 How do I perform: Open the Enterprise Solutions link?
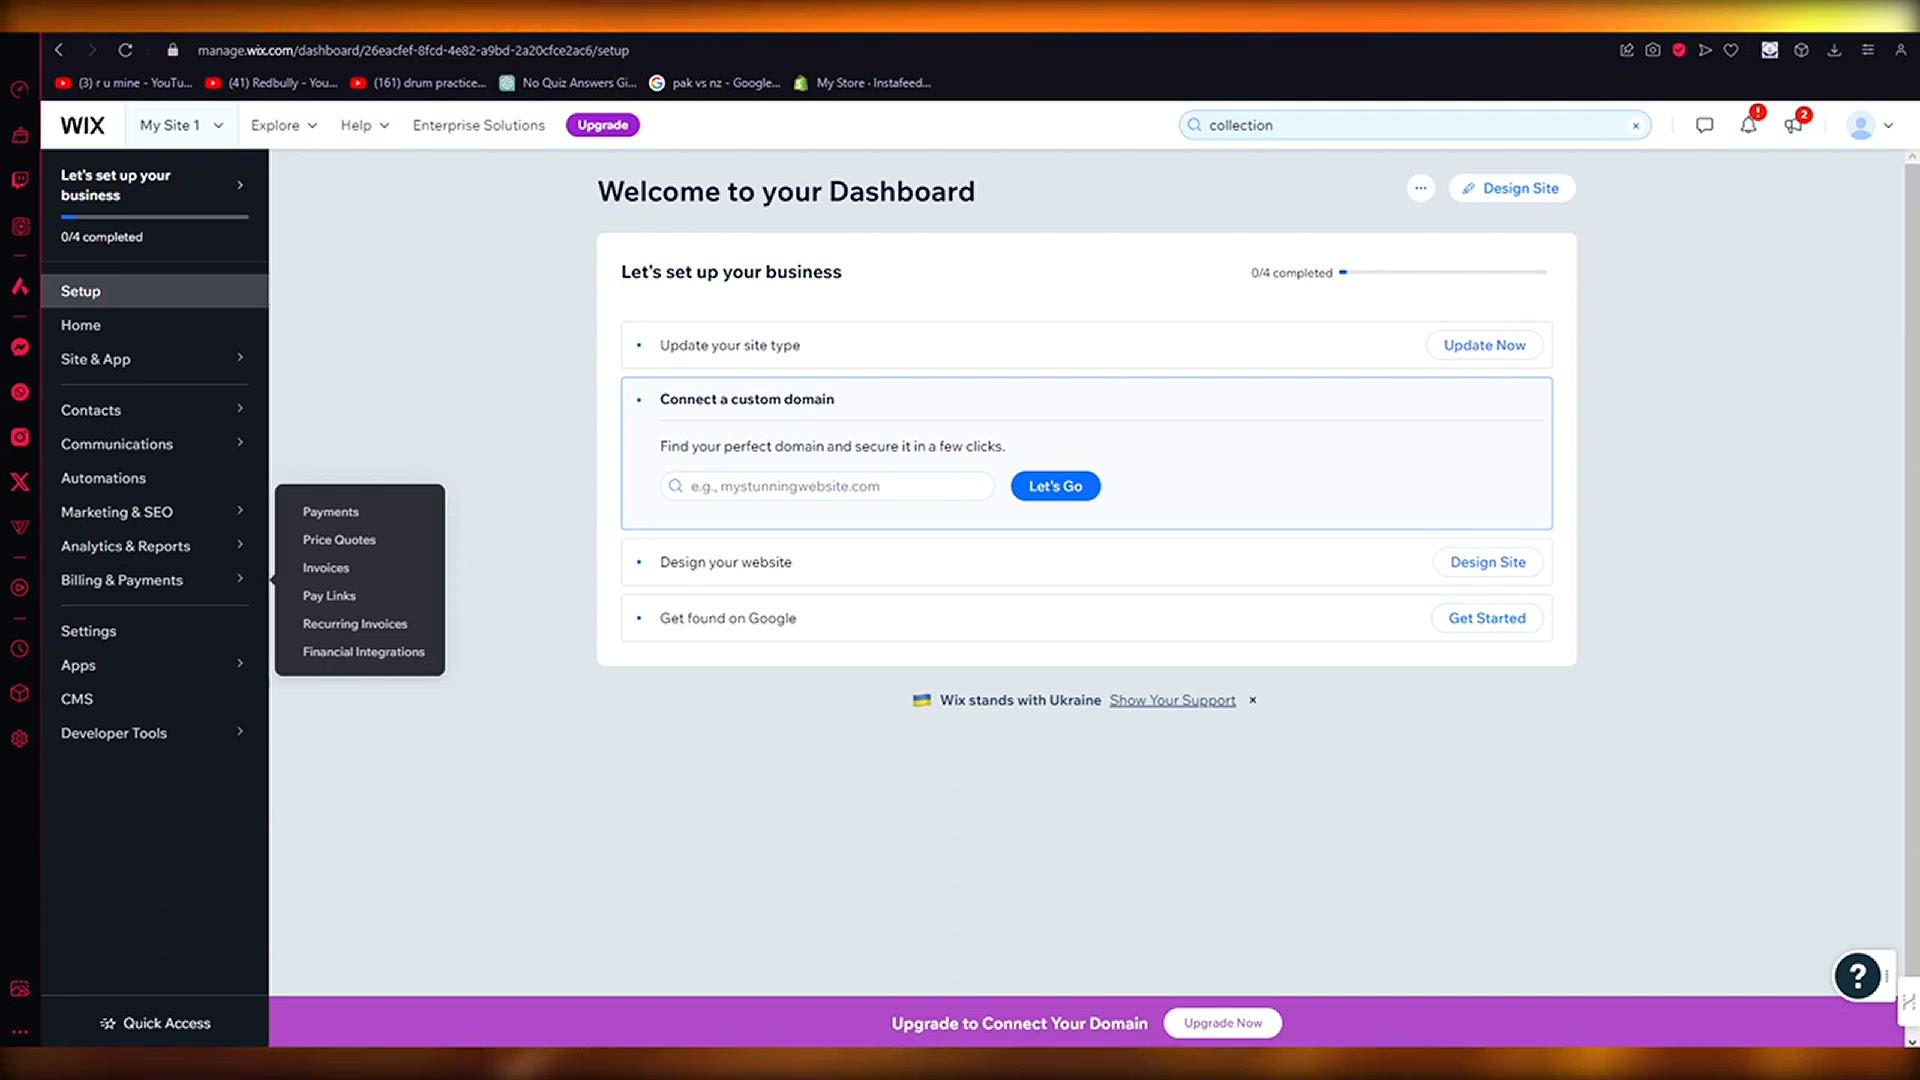tap(478, 125)
